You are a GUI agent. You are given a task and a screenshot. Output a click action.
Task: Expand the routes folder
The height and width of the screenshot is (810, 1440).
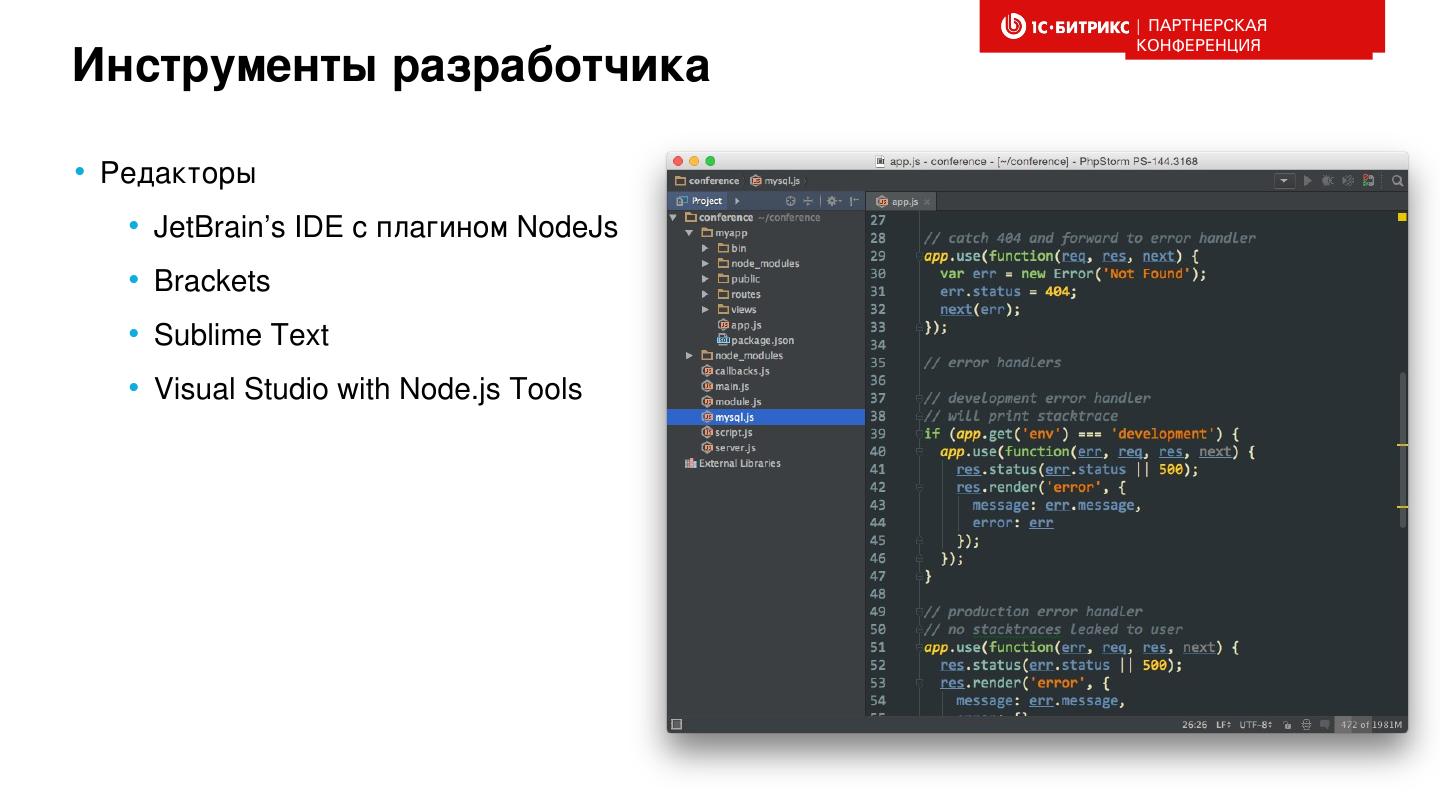coord(705,294)
